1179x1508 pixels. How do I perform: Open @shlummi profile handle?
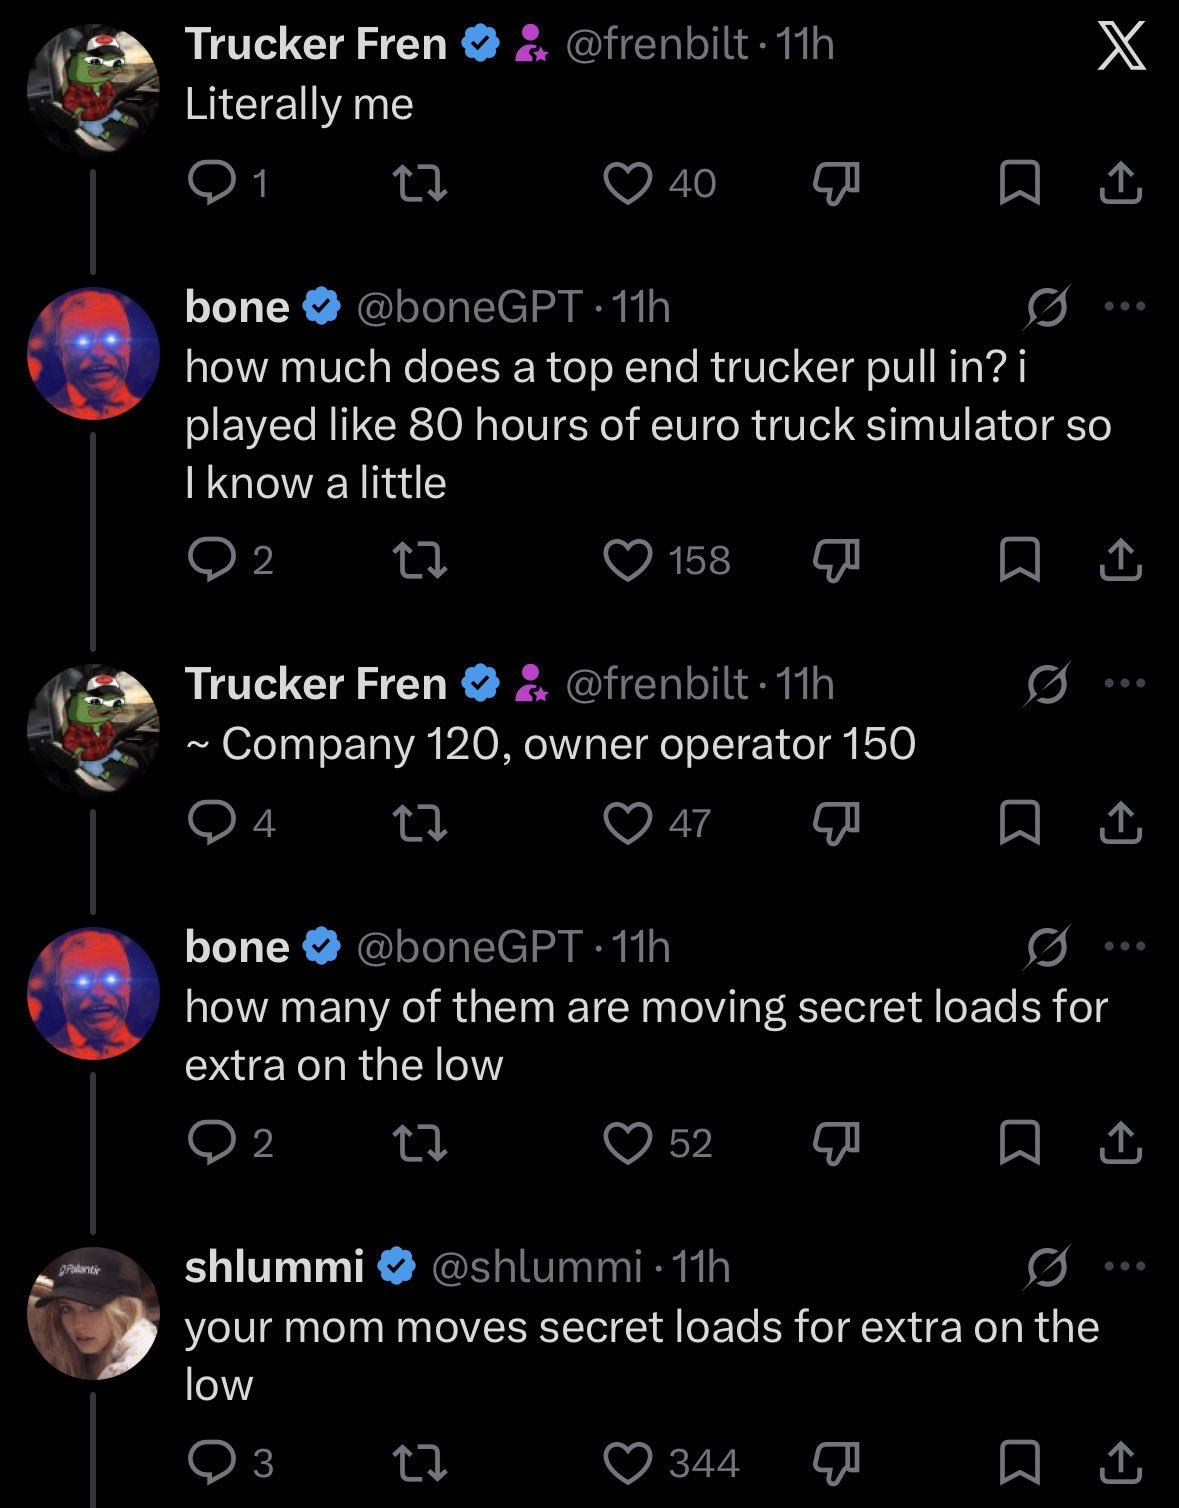(536, 1267)
